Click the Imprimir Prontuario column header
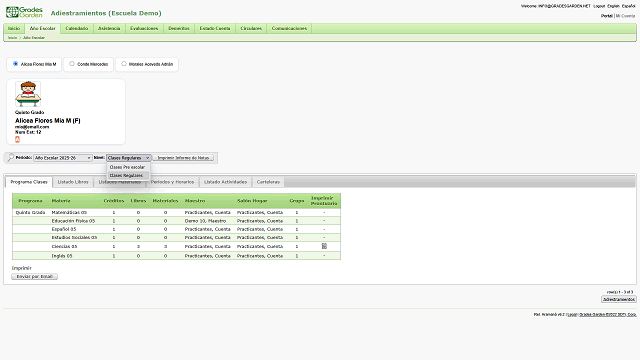Screen dimensions: 640x360 (324, 200)
